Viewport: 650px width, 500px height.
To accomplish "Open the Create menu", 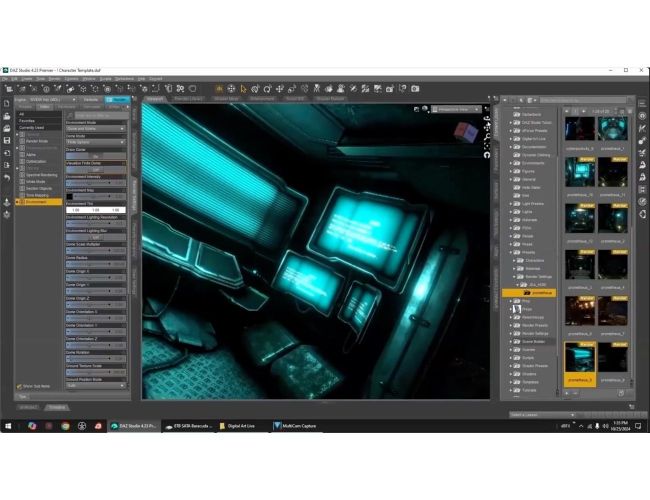I will pyautogui.click(x=27, y=79).
